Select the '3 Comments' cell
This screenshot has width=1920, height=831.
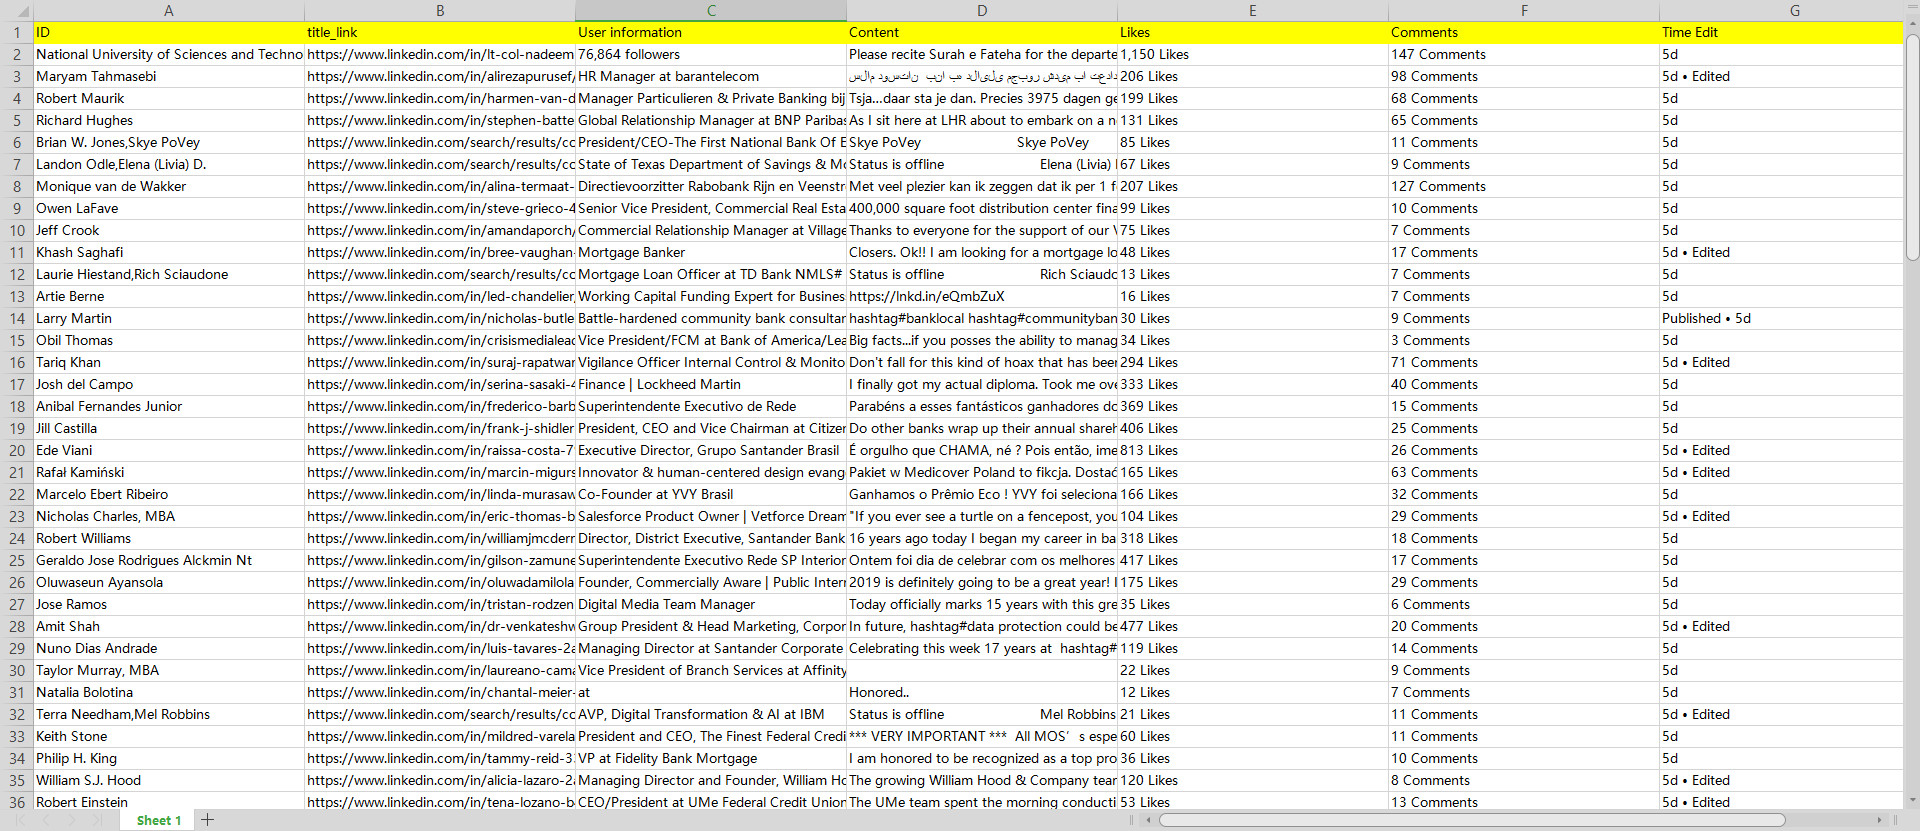(1524, 340)
